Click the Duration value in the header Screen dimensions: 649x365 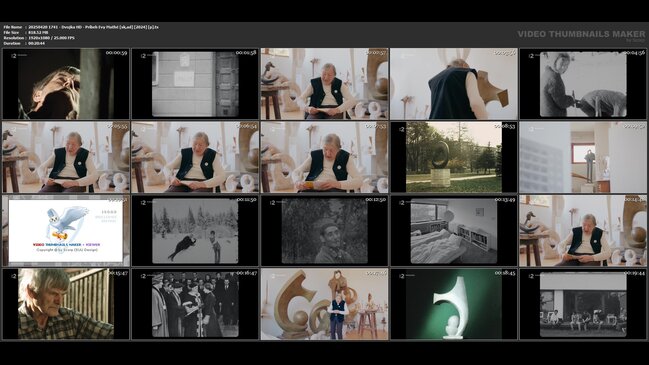(37, 43)
